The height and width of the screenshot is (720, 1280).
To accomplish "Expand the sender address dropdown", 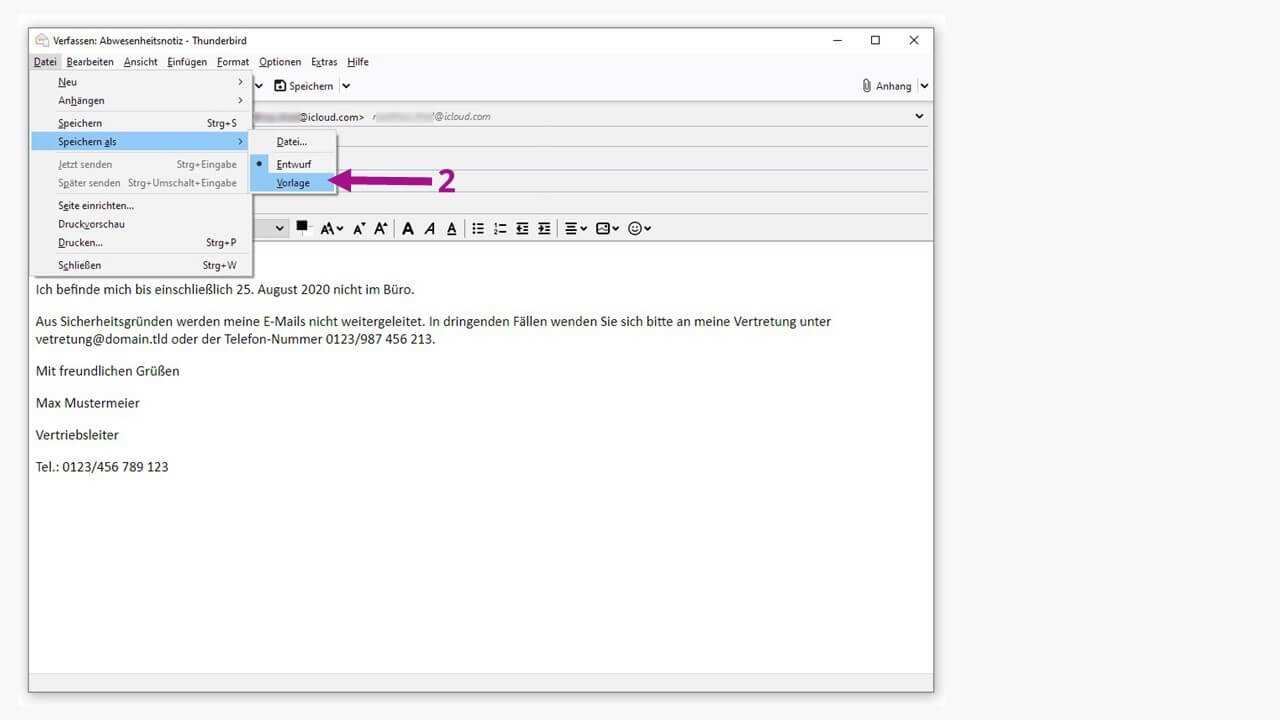I will pos(919,117).
